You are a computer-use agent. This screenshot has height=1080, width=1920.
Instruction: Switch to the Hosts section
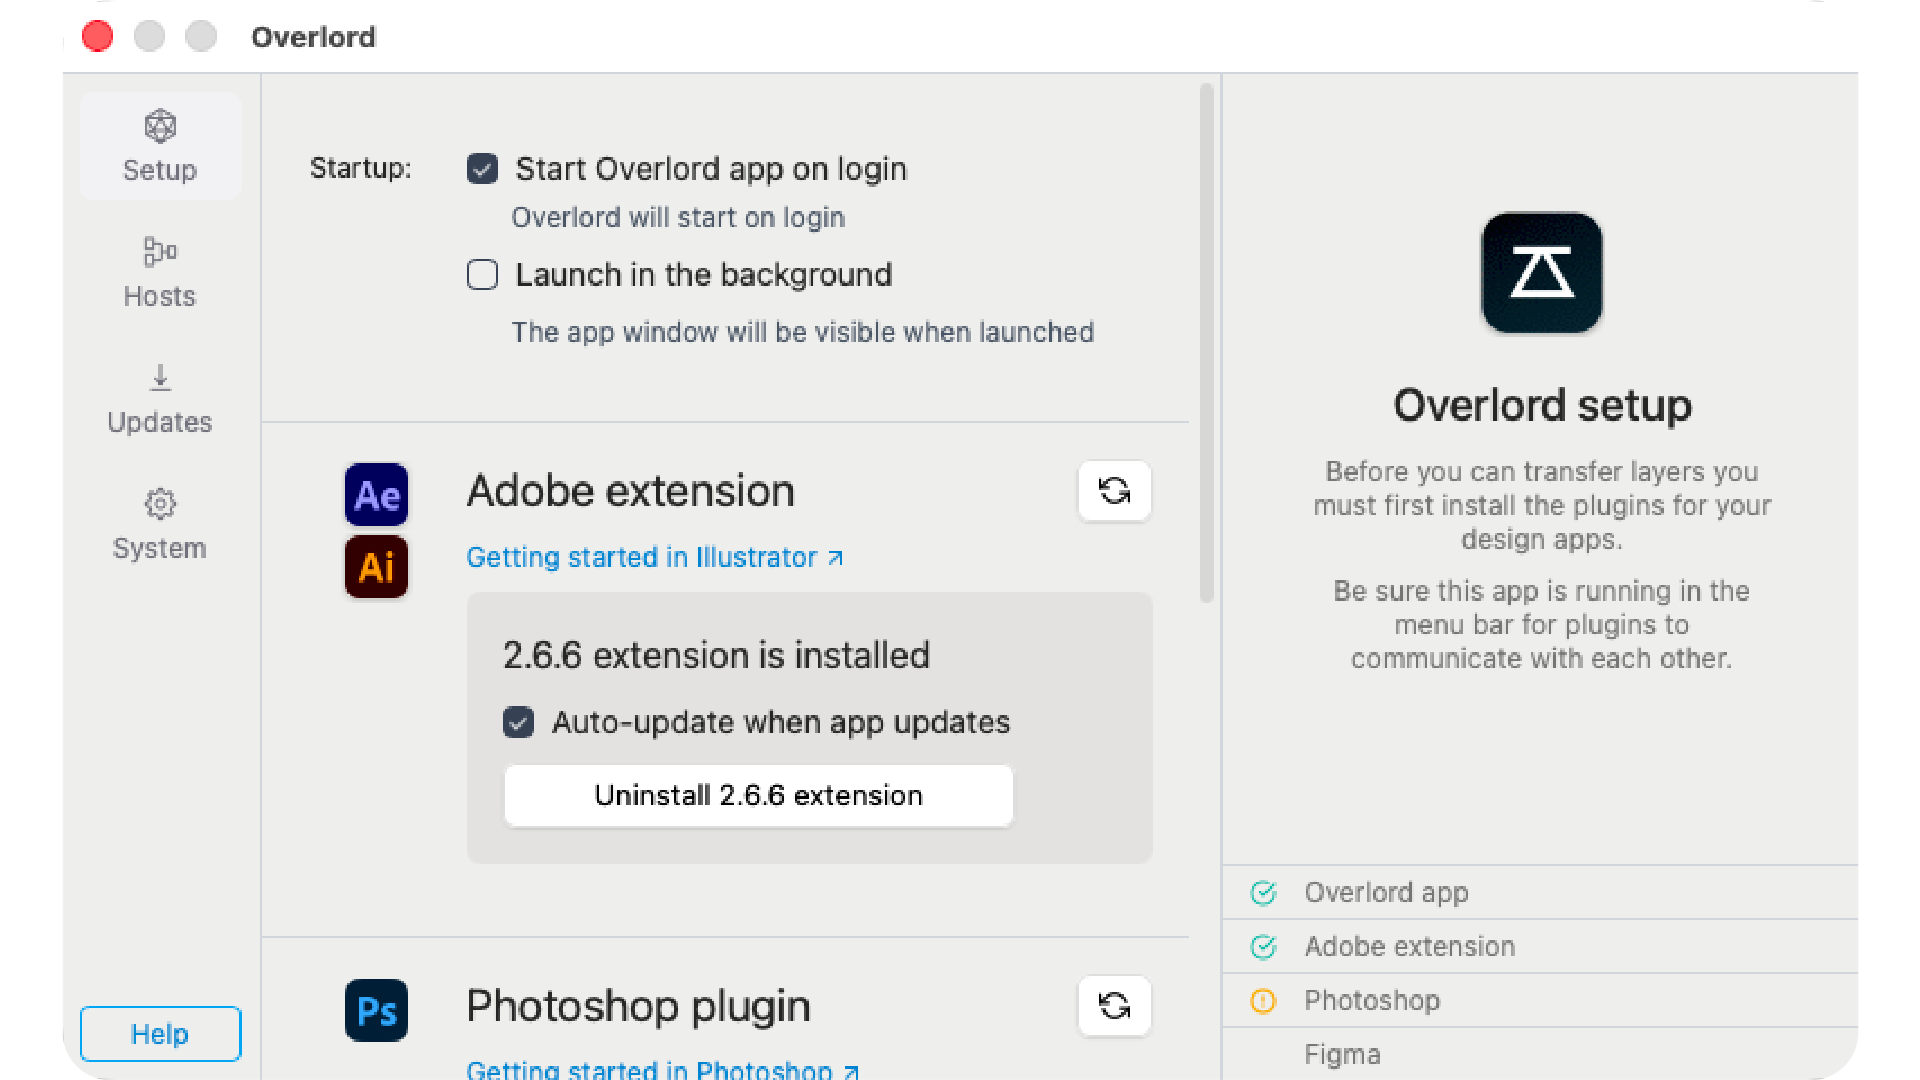pyautogui.click(x=160, y=272)
